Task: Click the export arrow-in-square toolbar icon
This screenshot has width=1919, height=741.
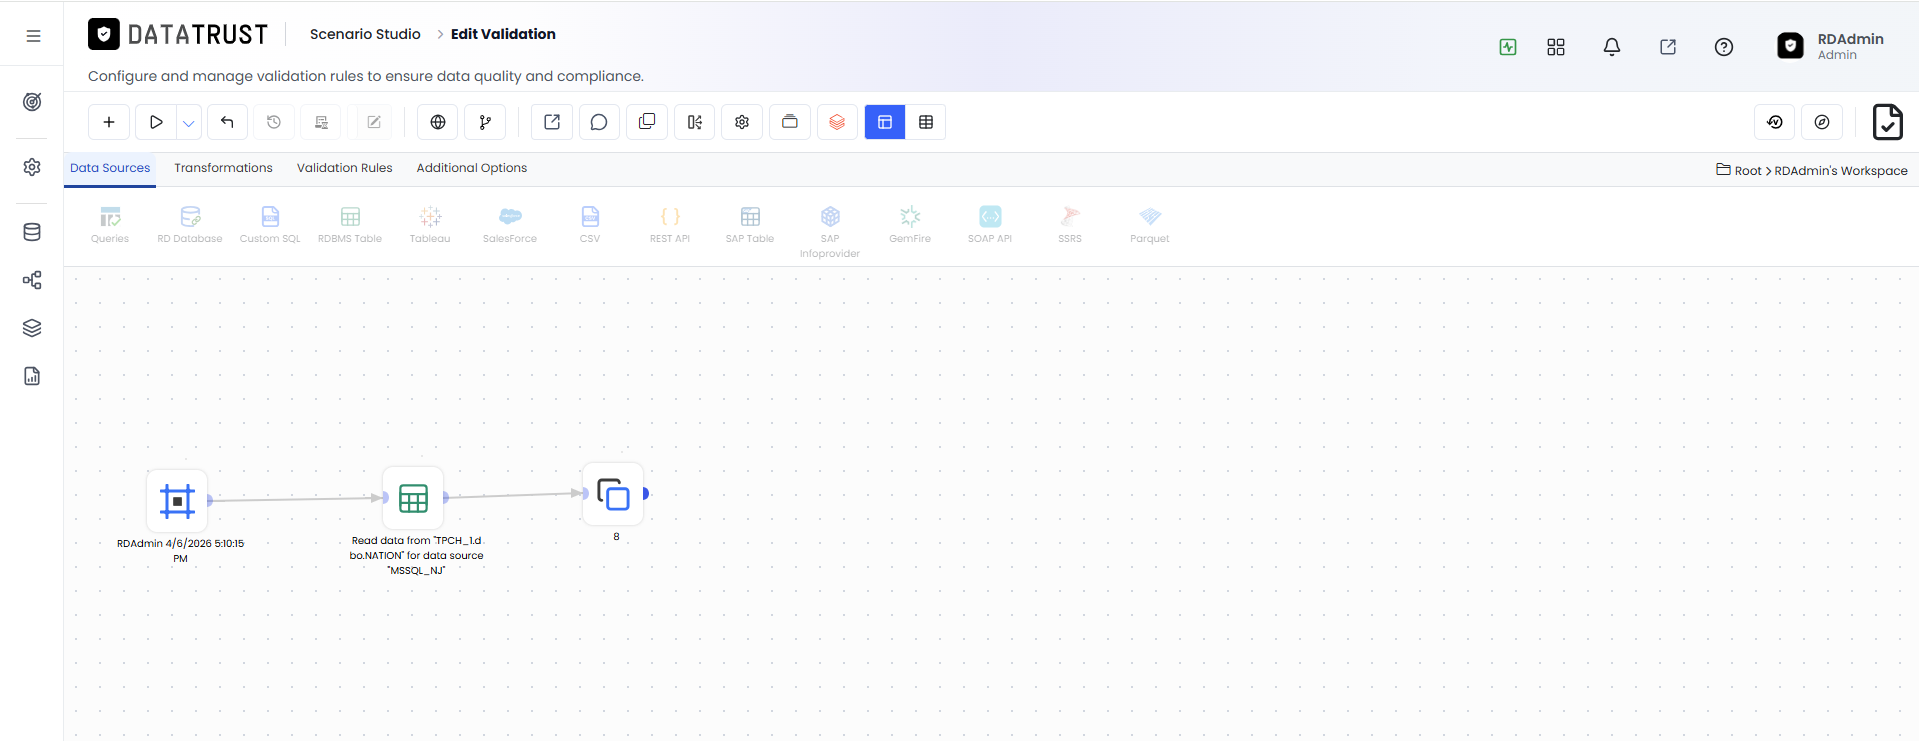Action: [552, 122]
